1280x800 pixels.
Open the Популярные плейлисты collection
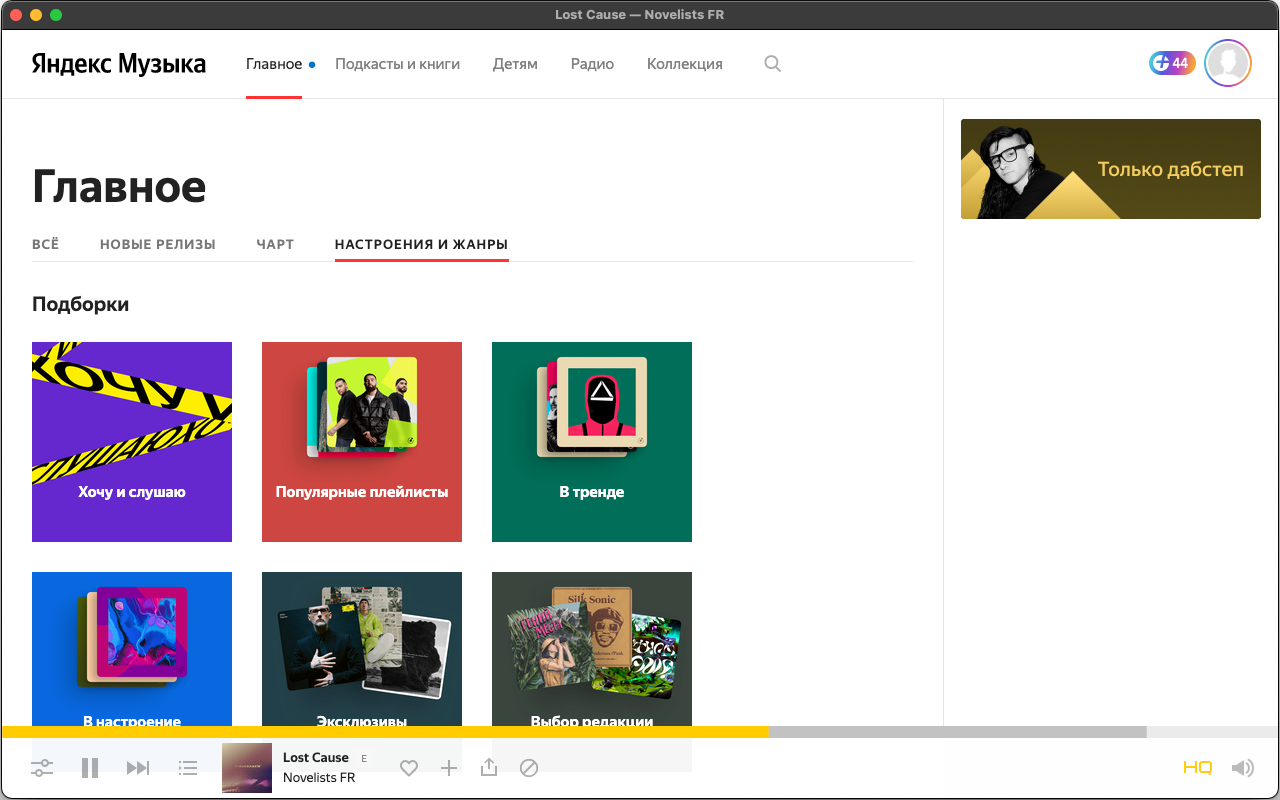pos(361,441)
